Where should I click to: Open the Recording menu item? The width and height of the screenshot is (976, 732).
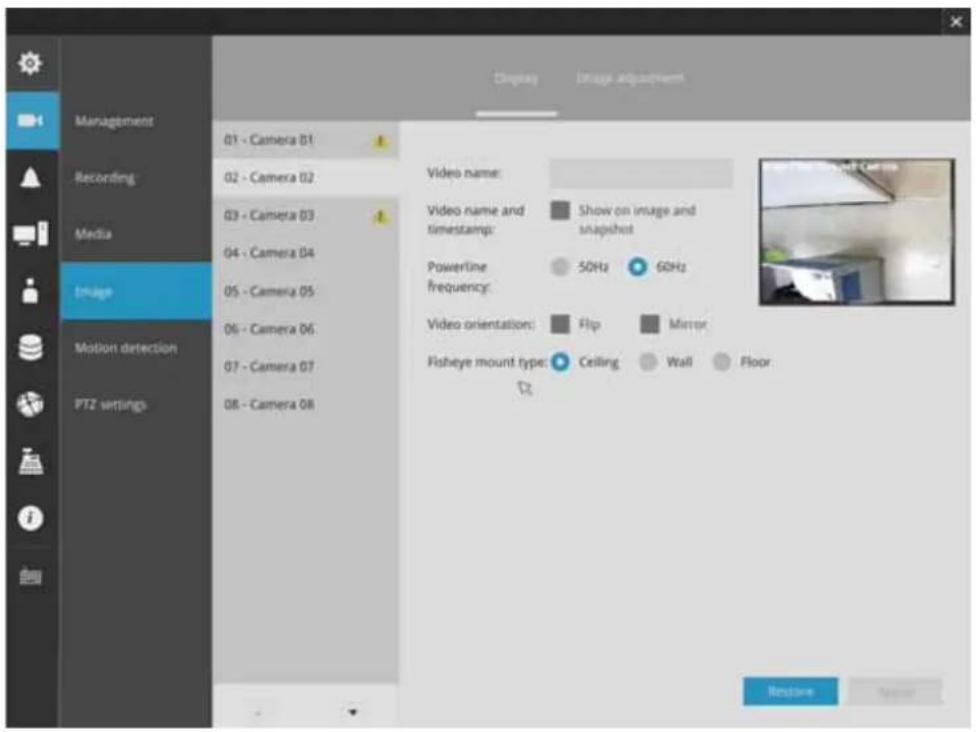pyautogui.click(x=105, y=178)
